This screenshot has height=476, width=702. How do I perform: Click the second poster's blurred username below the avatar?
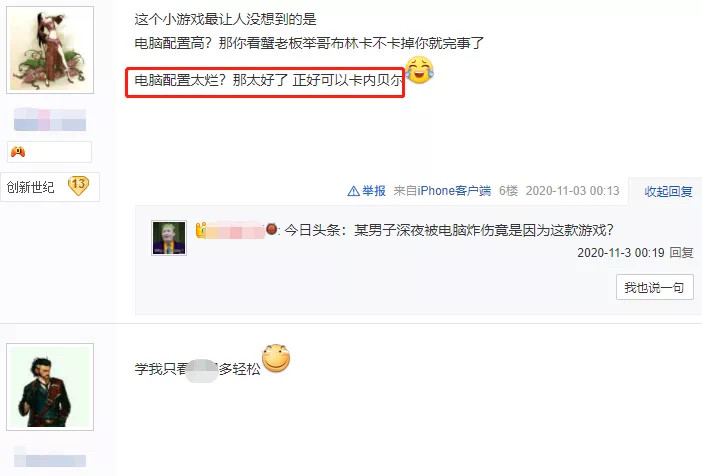[50, 457]
